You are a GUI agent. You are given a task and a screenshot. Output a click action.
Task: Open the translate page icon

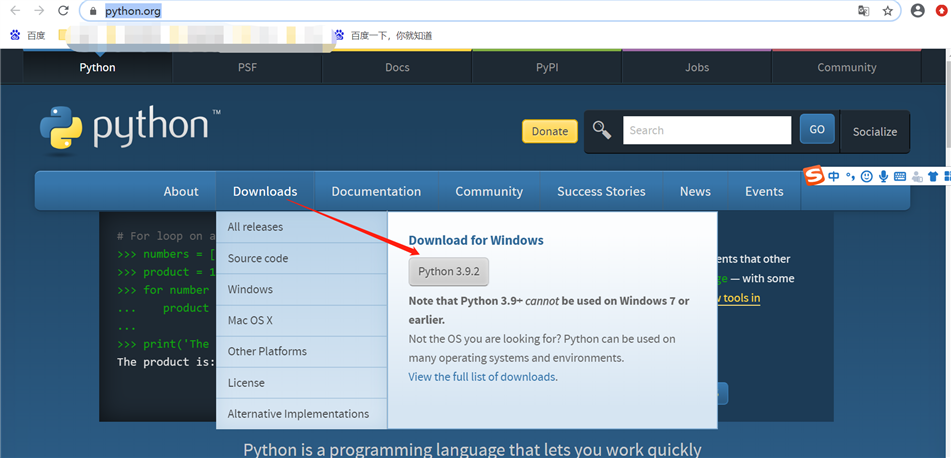pyautogui.click(x=863, y=10)
